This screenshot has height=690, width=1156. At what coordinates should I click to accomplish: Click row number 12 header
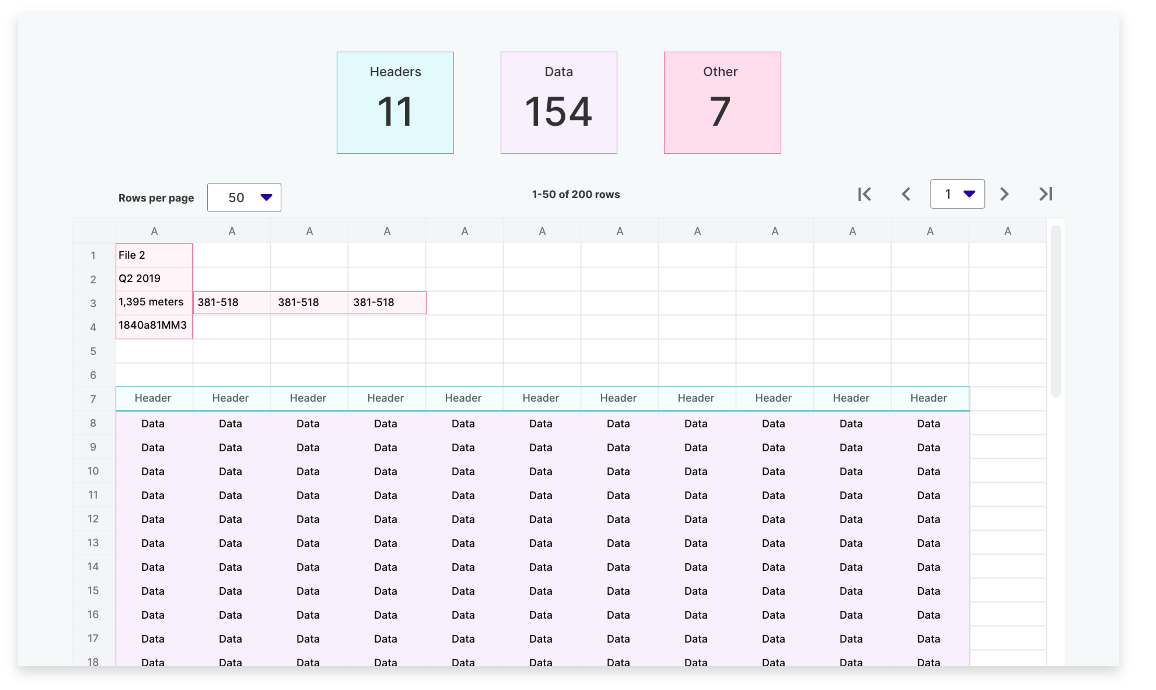[93, 519]
